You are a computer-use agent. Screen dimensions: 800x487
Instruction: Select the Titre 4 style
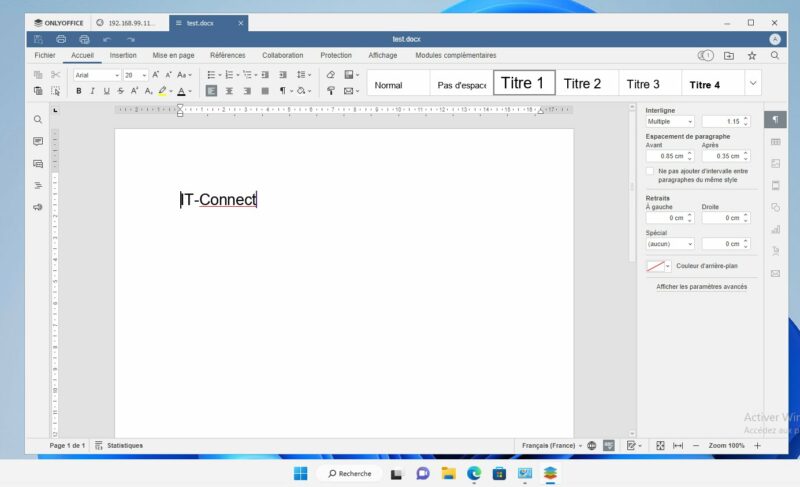click(712, 83)
